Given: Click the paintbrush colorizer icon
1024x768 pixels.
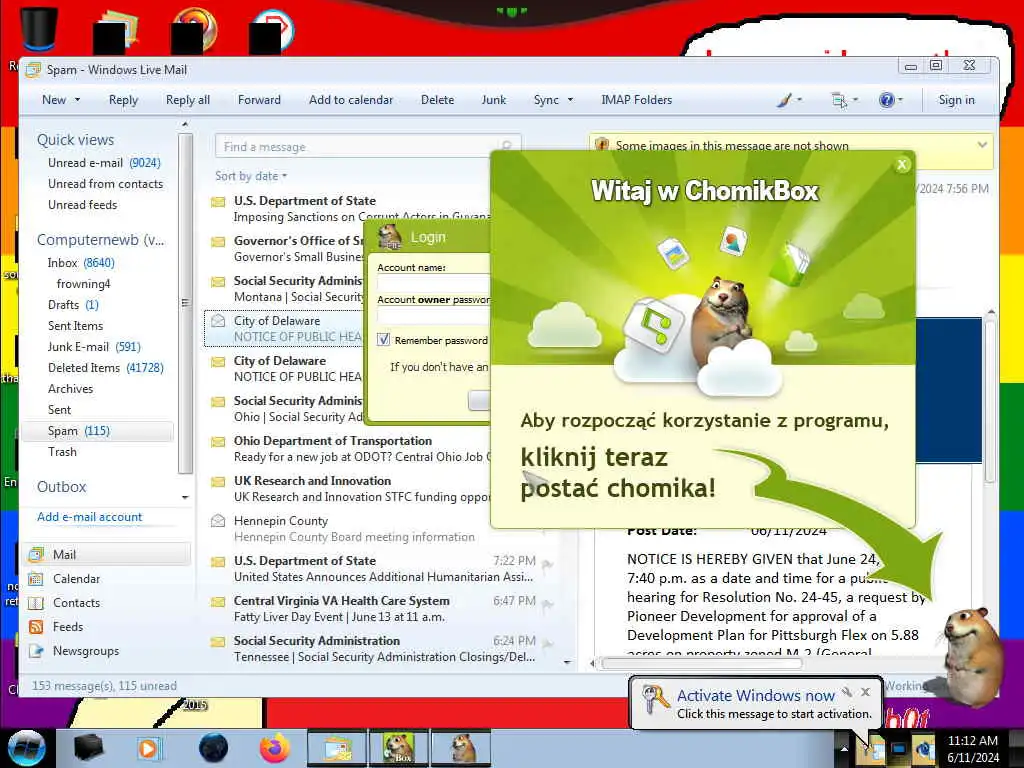Looking at the screenshot, I should (x=784, y=100).
